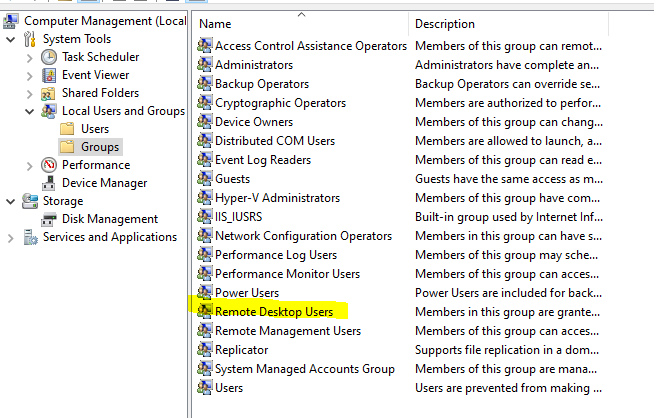Click the Computer Management root icon
Viewport: 654px width, 418px height.
tap(10, 21)
